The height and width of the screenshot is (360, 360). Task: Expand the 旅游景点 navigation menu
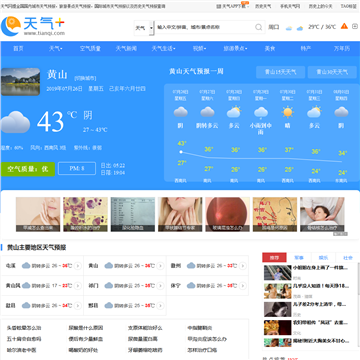pyautogui.click(x=235, y=49)
